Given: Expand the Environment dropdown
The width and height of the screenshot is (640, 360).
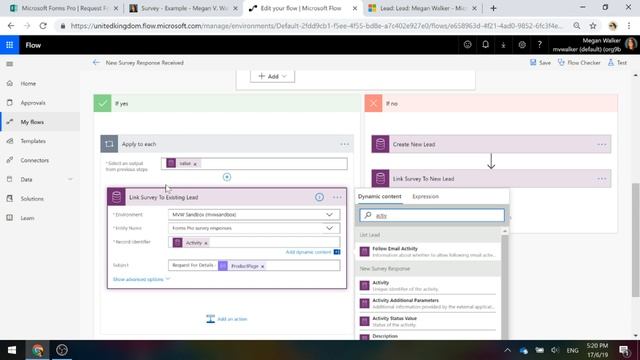Looking at the screenshot, I should point(329,214).
